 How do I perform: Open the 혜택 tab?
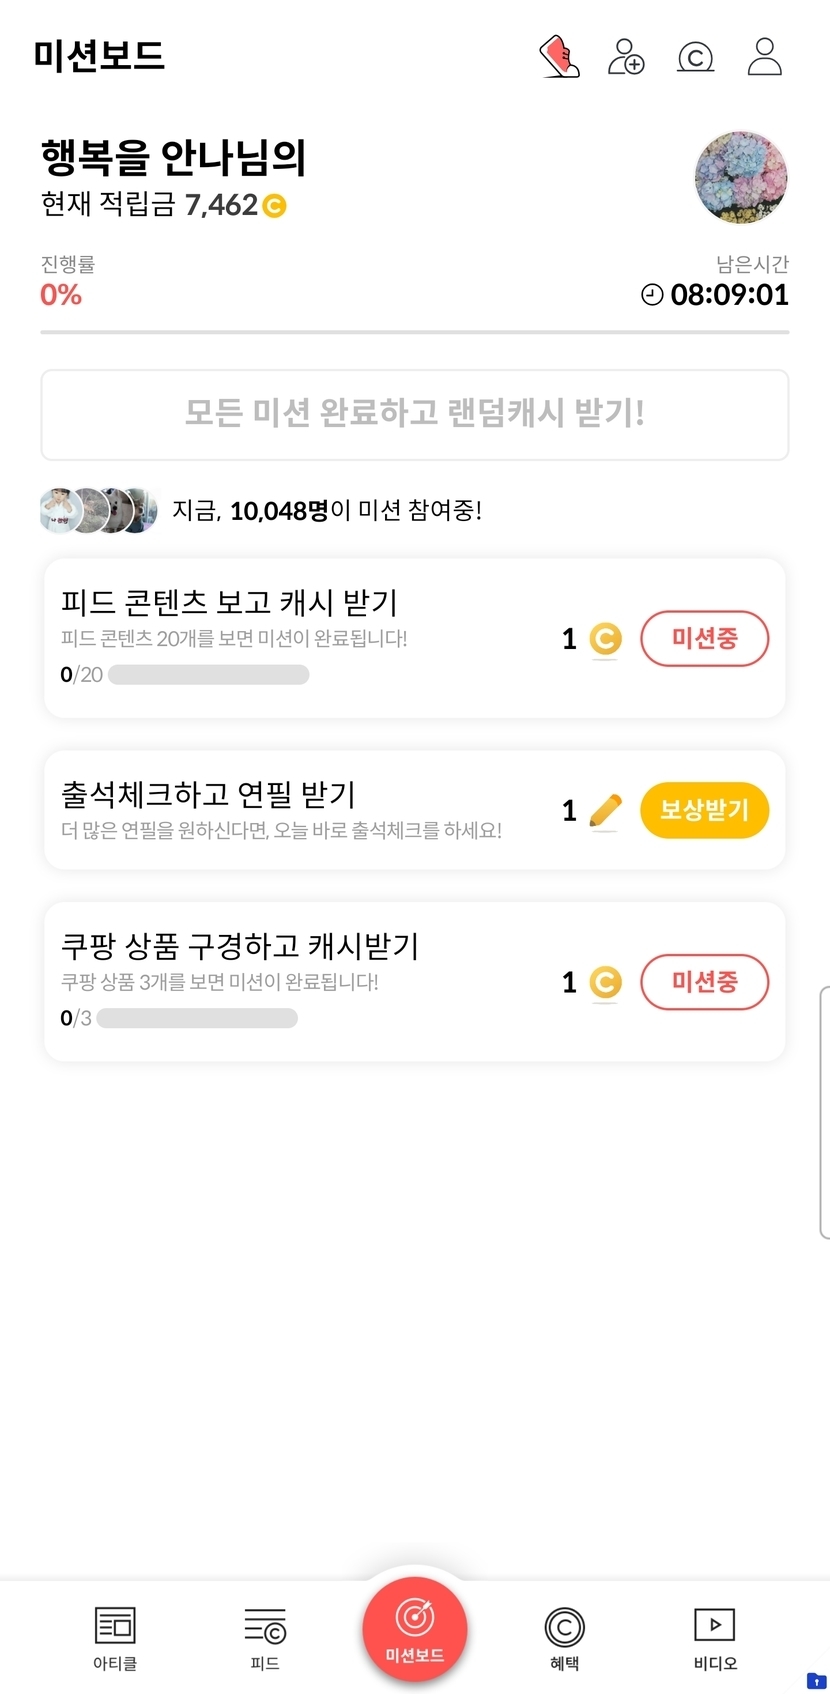(x=565, y=1638)
